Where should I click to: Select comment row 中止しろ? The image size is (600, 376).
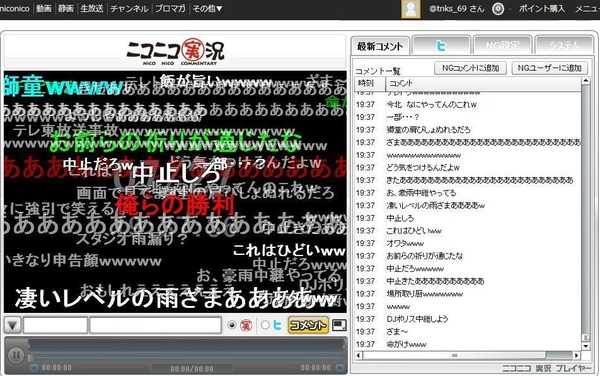468,218
